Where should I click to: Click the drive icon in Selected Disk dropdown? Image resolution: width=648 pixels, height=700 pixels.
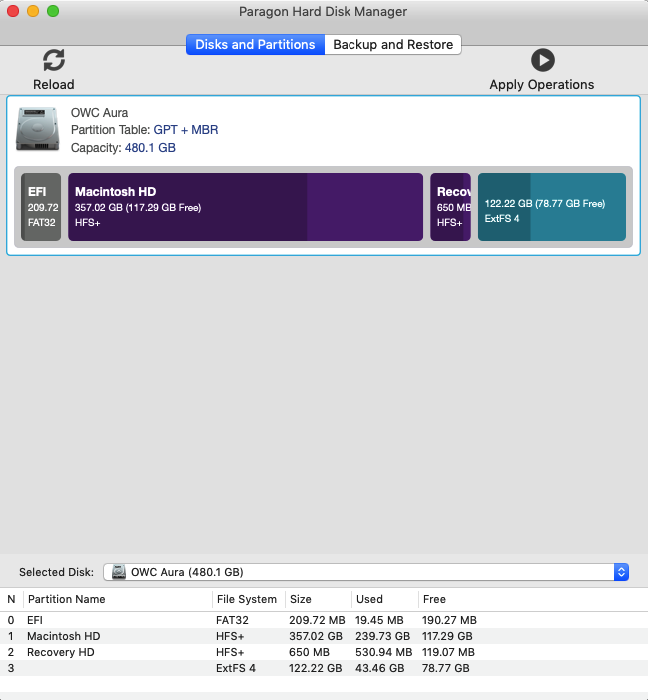118,572
